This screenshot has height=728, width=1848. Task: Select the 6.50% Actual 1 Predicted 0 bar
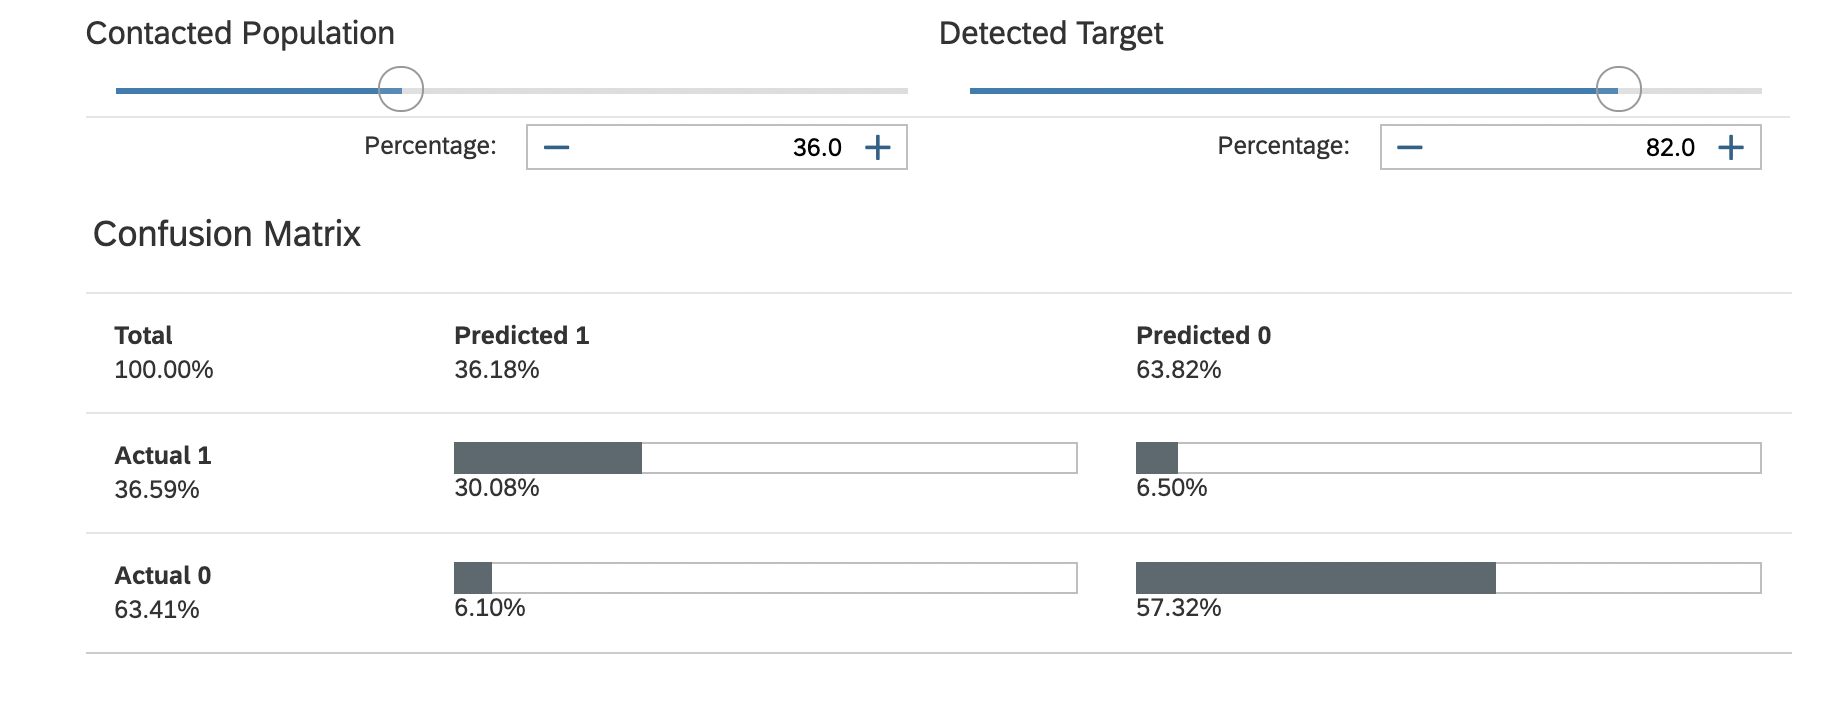tap(1157, 458)
